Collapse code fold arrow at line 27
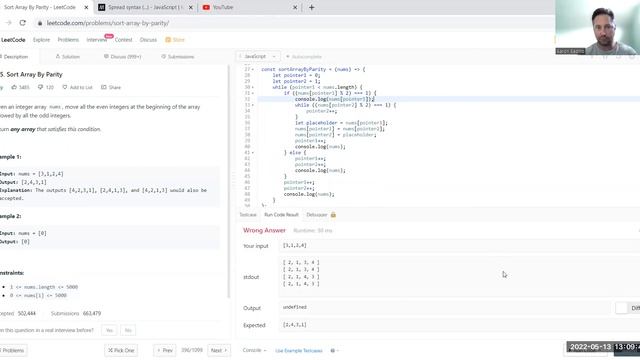Screen dimensions: 640x360 click(253, 69)
